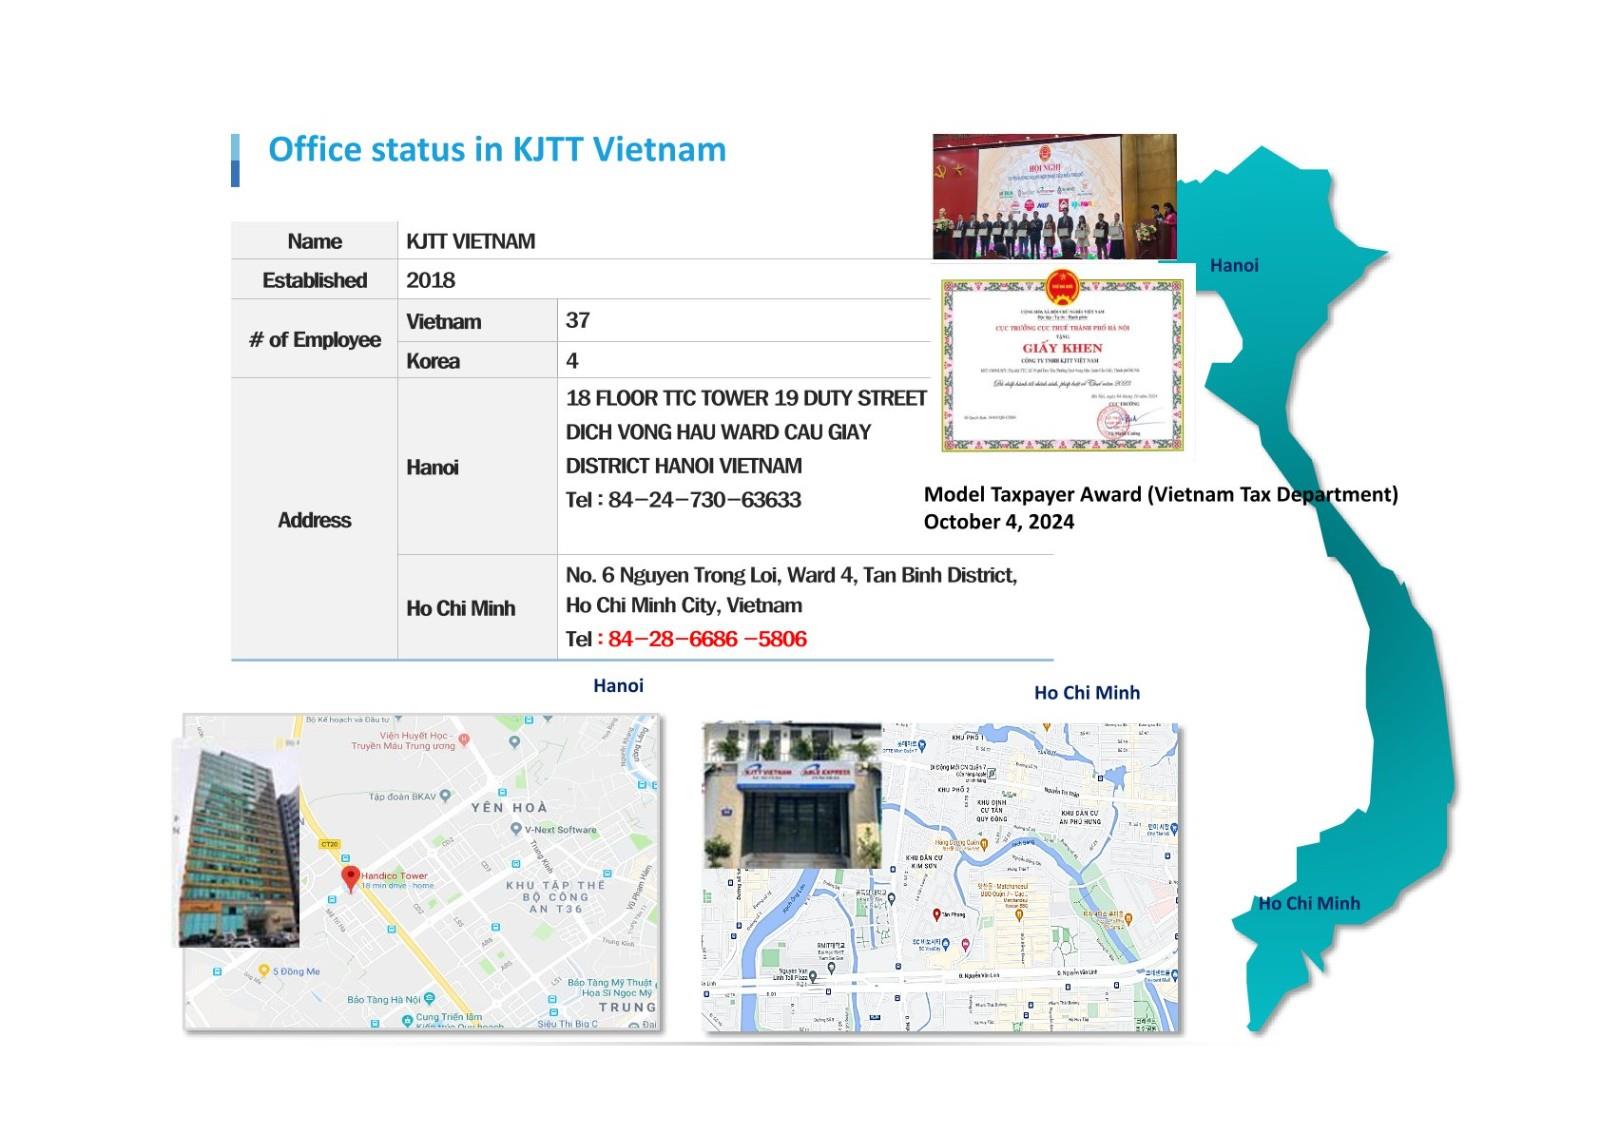Click 'GIẤY KHEN' heading on the certificate
Screen dimensions: 1600x1131
[1062, 347]
